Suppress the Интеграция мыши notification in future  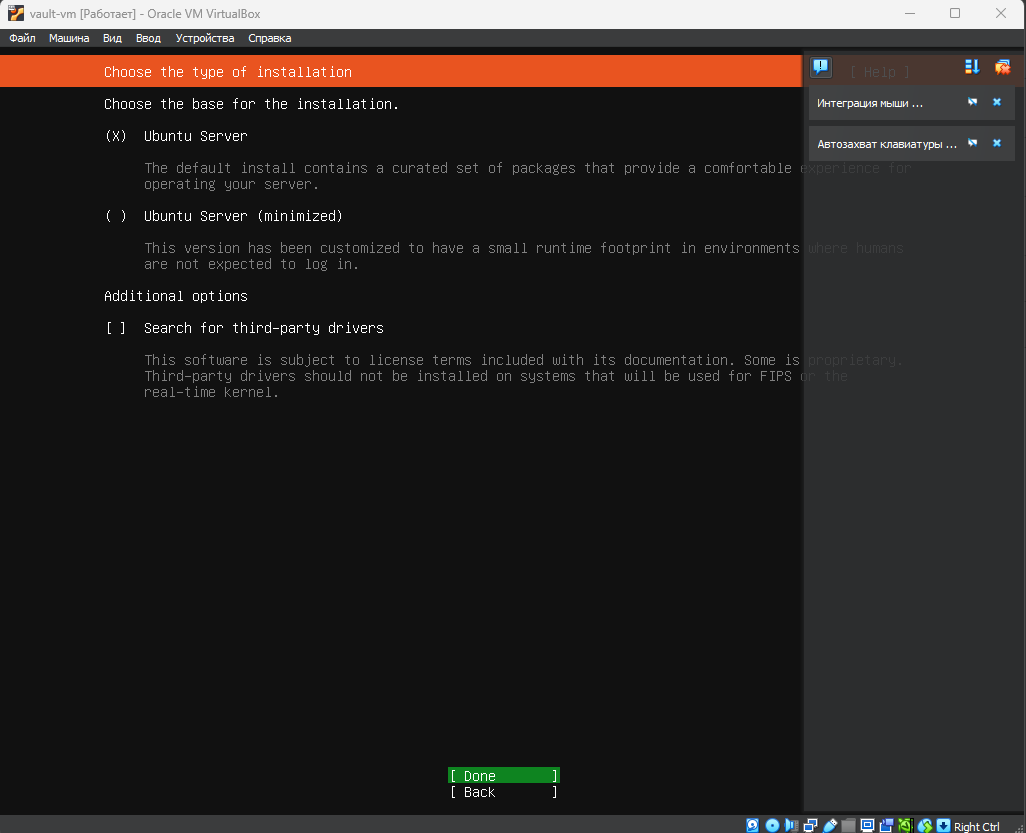tap(972, 102)
